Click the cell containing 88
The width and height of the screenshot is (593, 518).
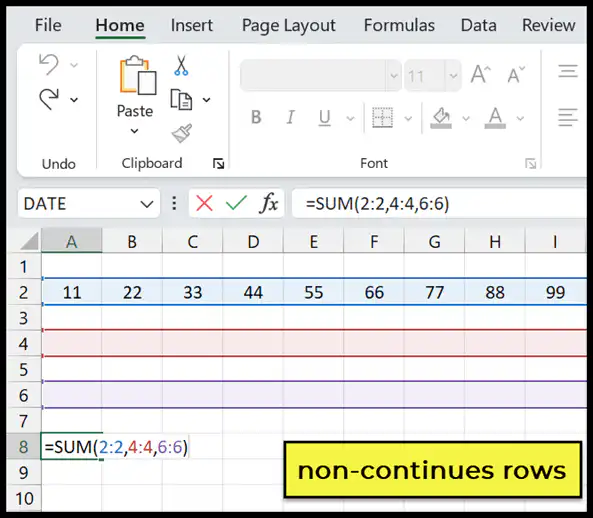tap(495, 292)
